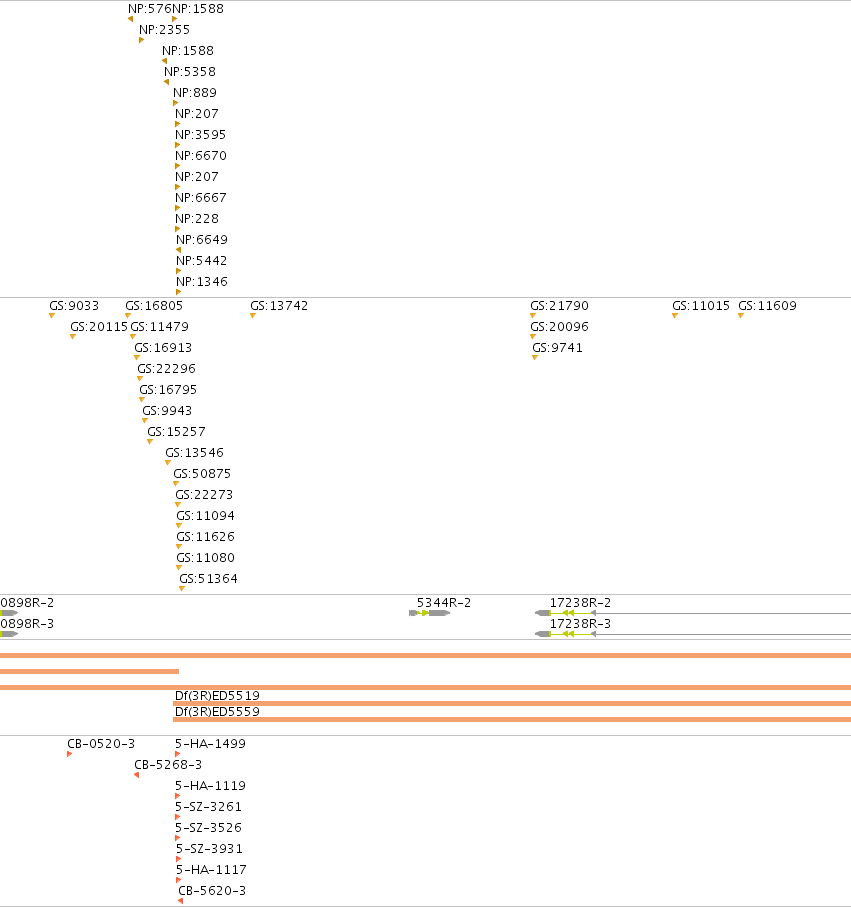This screenshot has height=907, width=851.
Task: Click the triangle marker under GS:11015
Action: coord(675,316)
